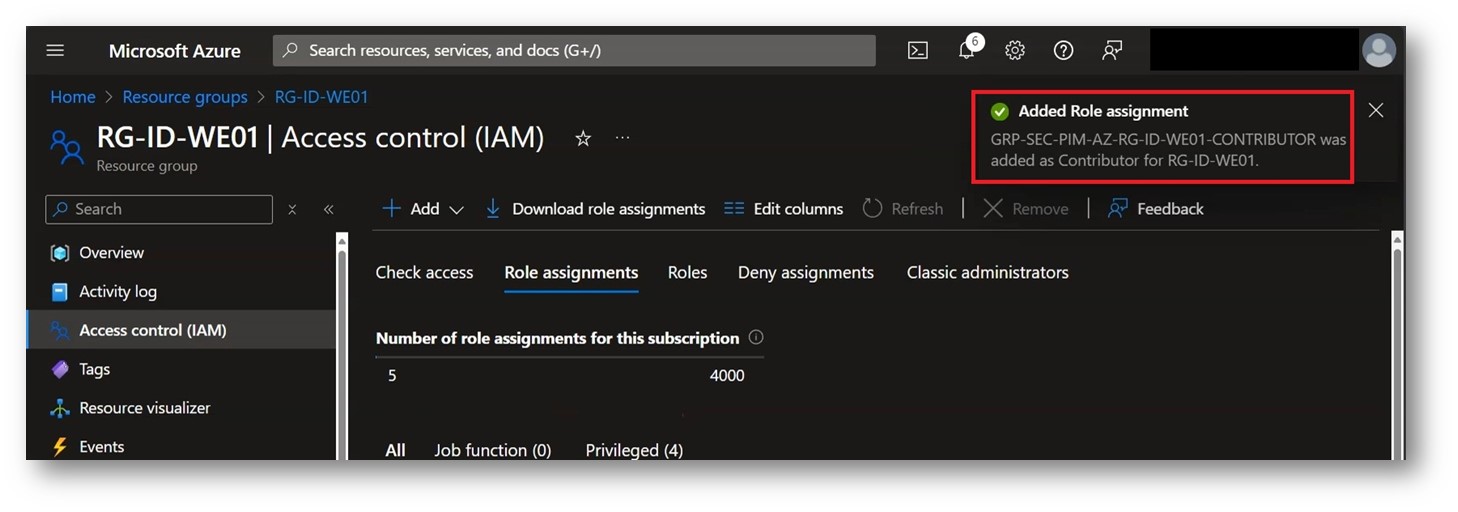Viewport: 1458px width, 512px height.
Task: Open portal settings gear icon
Action: tap(1015, 51)
